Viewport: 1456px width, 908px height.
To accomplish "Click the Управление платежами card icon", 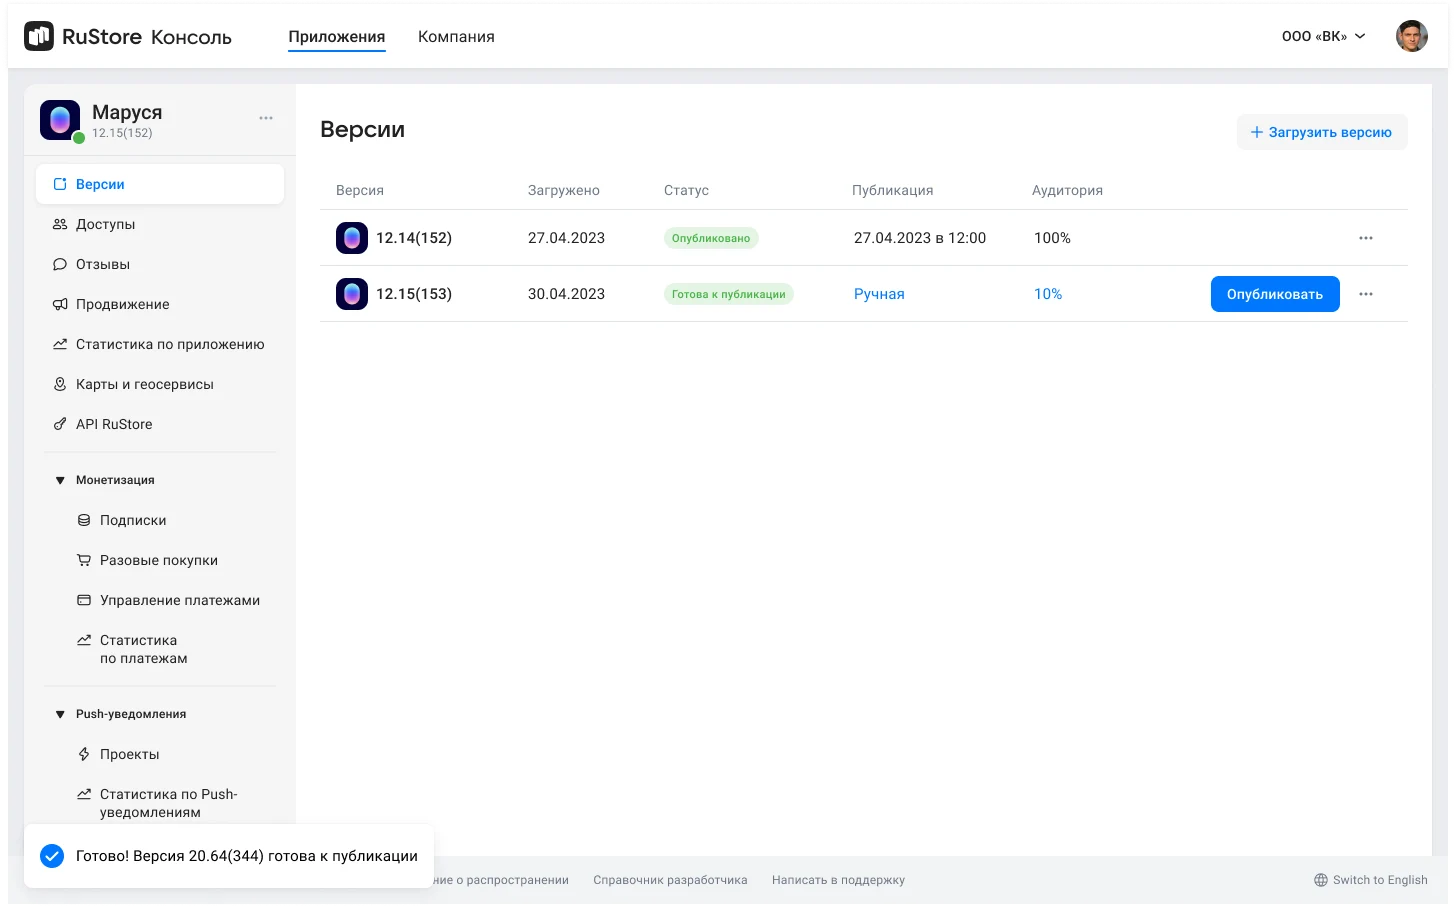I will [x=84, y=600].
